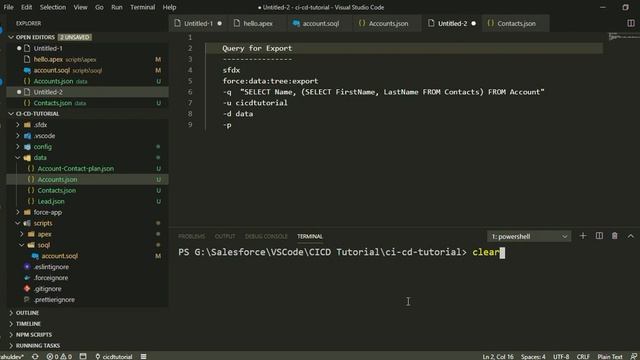Open the .gitignore file
The height and width of the screenshot is (360, 640).
tap(47, 289)
